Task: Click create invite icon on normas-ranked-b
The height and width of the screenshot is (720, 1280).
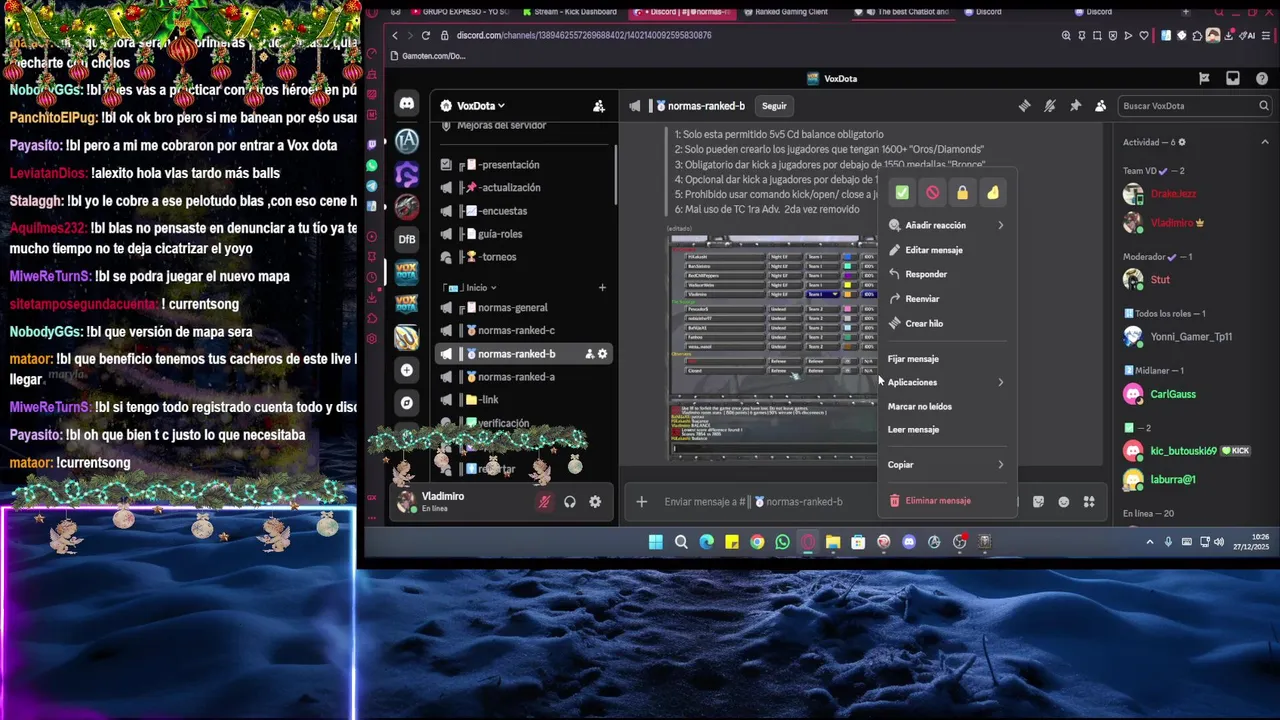Action: click(590, 354)
